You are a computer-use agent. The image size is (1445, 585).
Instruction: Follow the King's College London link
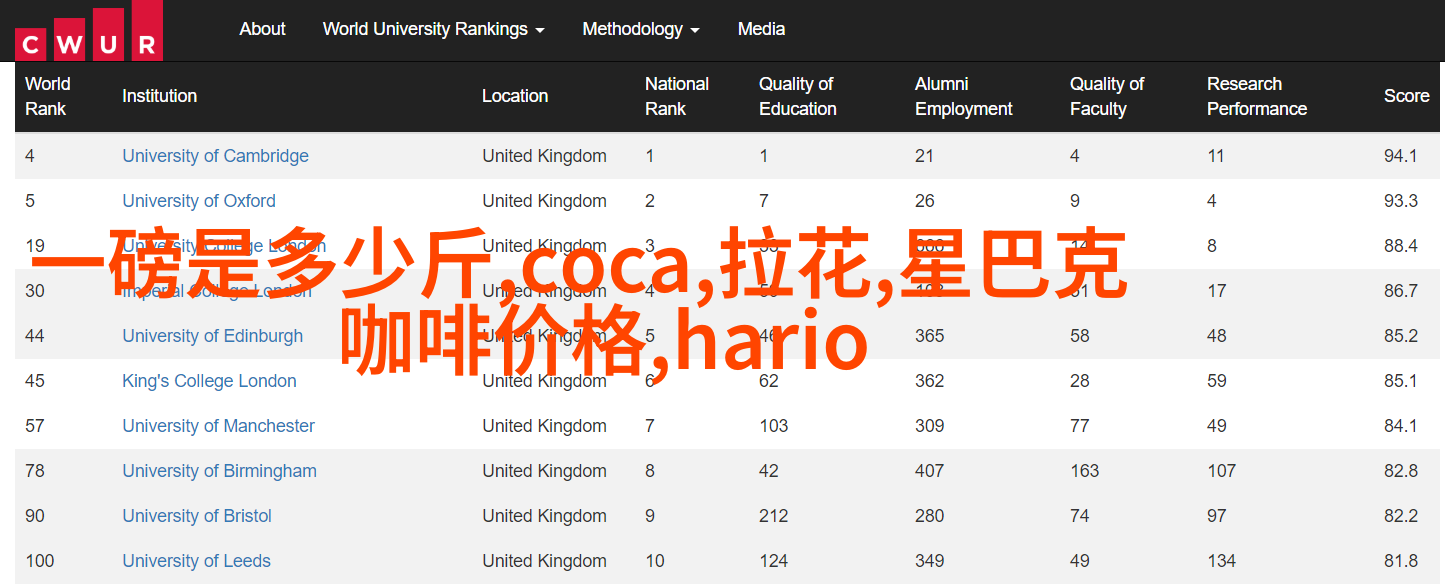[209, 381]
